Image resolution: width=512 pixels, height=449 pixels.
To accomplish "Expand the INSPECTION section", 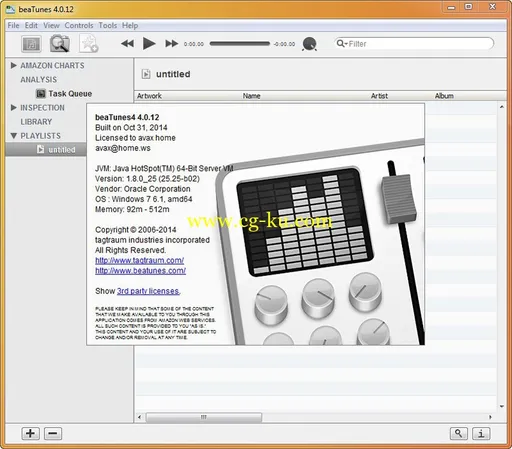I will [14, 108].
